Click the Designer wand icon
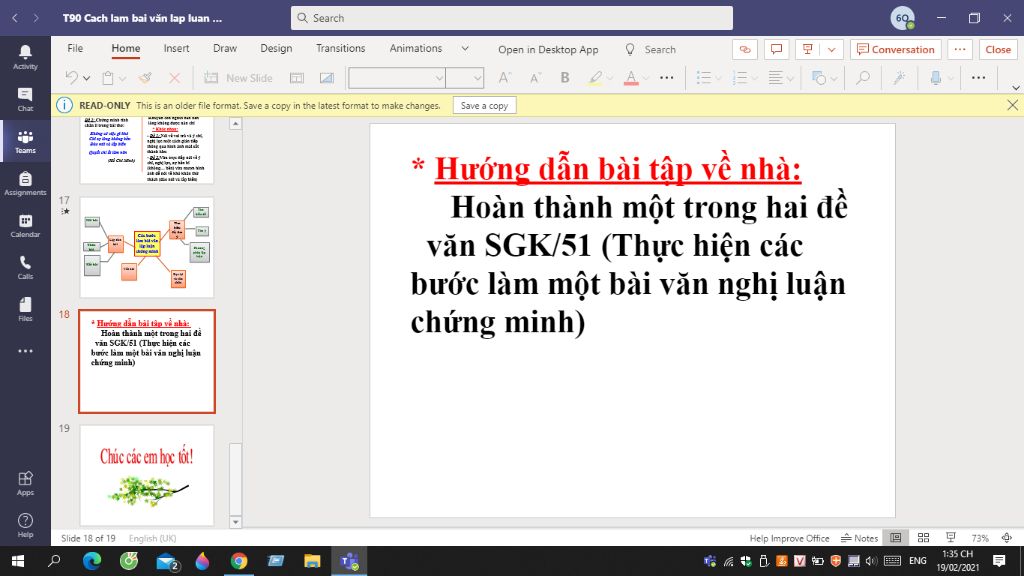This screenshot has width=1024, height=576. pos(899,78)
